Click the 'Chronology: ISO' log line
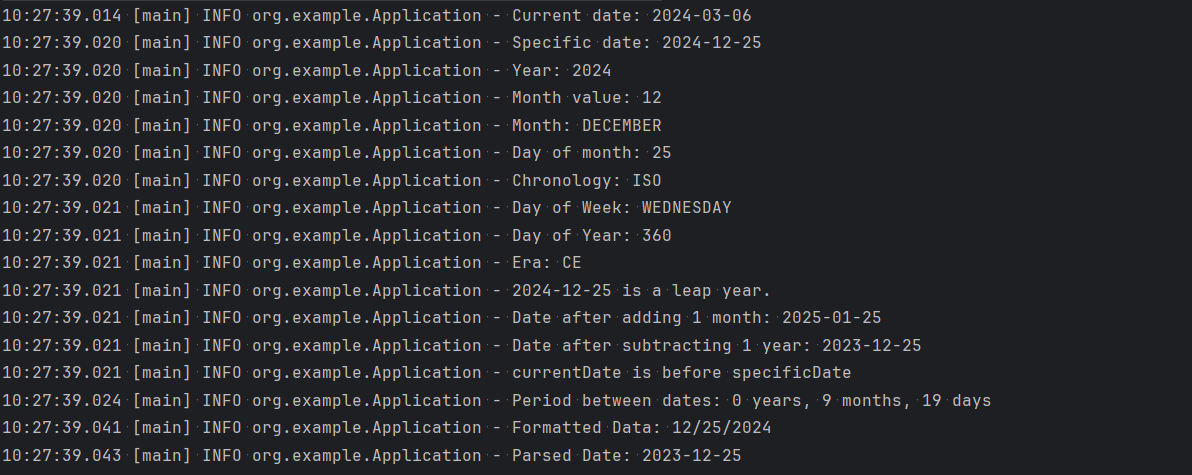The height and width of the screenshot is (475, 1192). coord(586,181)
